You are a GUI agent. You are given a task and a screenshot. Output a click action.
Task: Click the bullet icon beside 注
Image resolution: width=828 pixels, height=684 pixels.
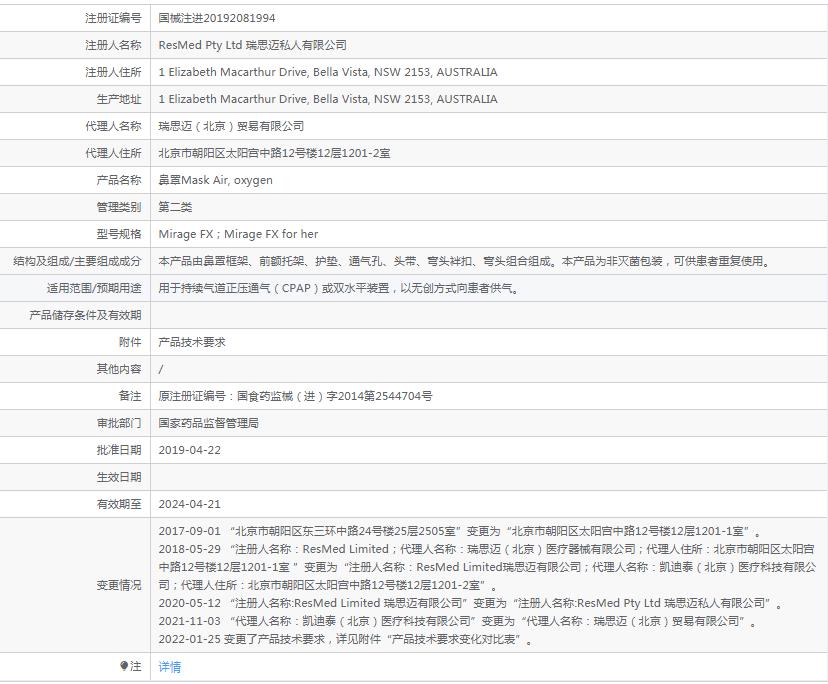pyautogui.click(x=124, y=666)
